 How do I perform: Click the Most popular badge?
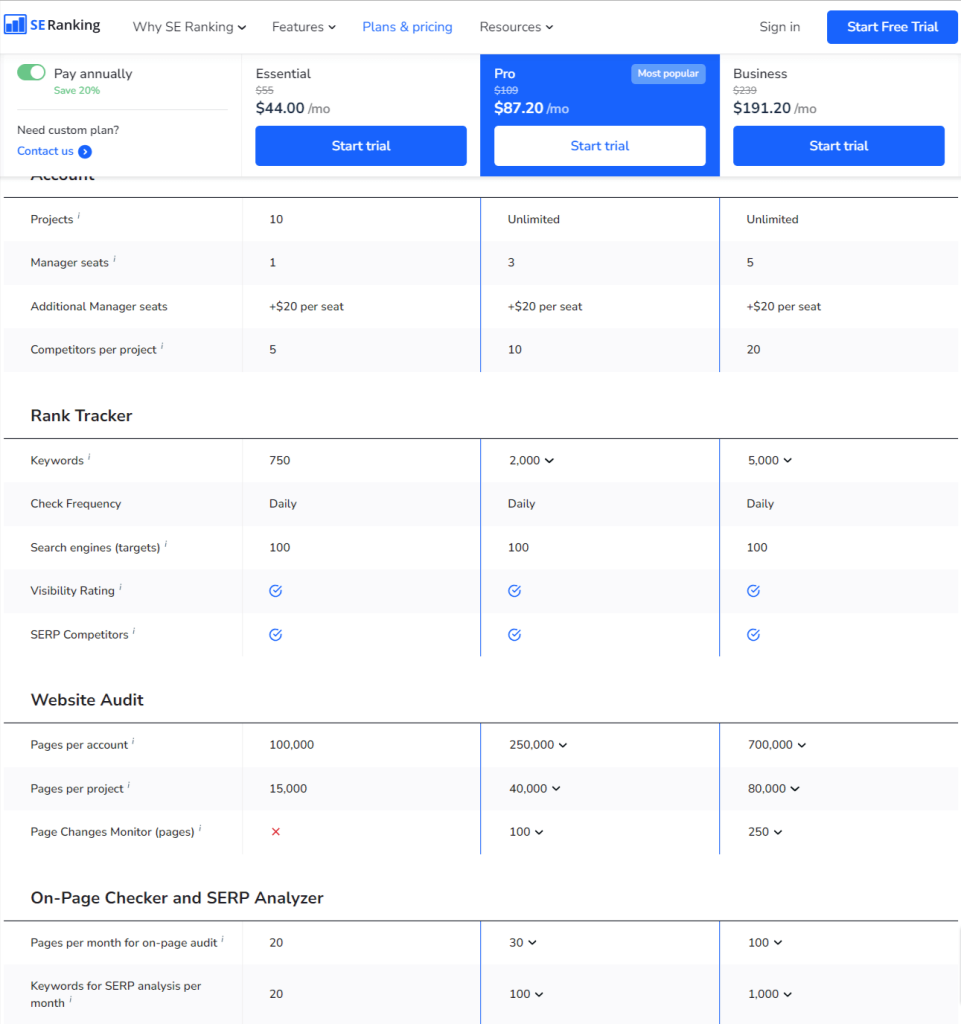pos(668,73)
